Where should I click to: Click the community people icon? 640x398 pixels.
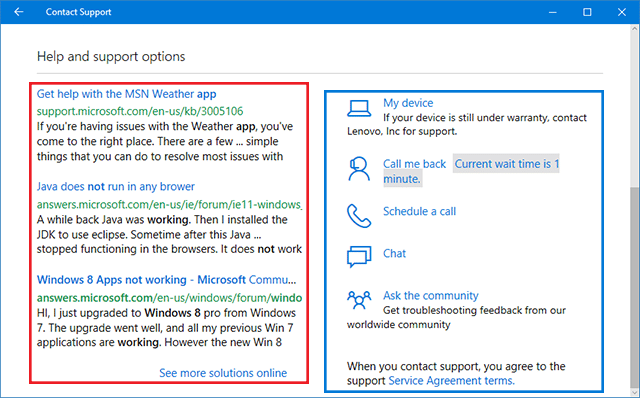coord(359,300)
